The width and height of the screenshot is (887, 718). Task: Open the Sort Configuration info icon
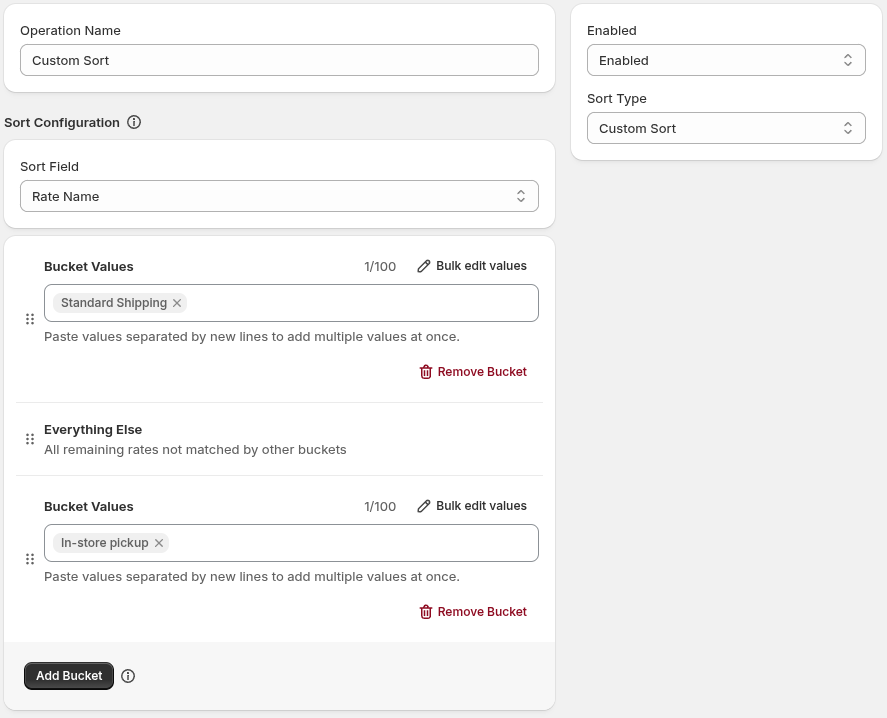[x=134, y=122]
